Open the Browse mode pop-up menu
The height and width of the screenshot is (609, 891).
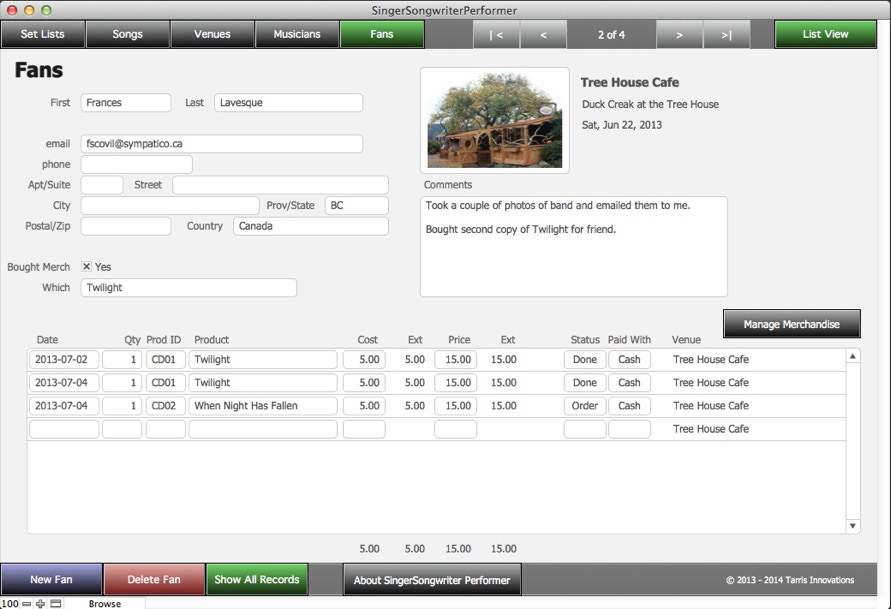tap(104, 603)
